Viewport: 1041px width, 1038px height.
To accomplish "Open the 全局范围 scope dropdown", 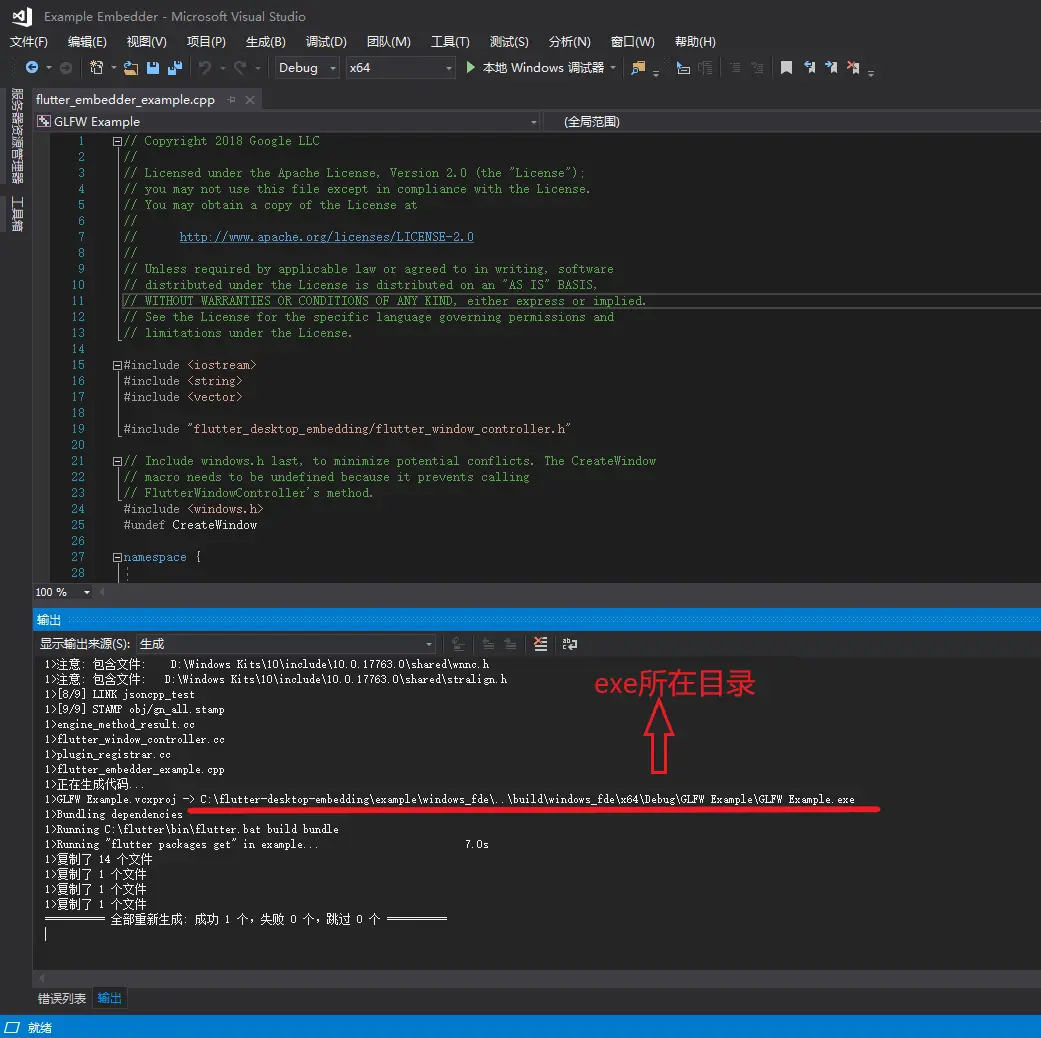I will click(791, 122).
